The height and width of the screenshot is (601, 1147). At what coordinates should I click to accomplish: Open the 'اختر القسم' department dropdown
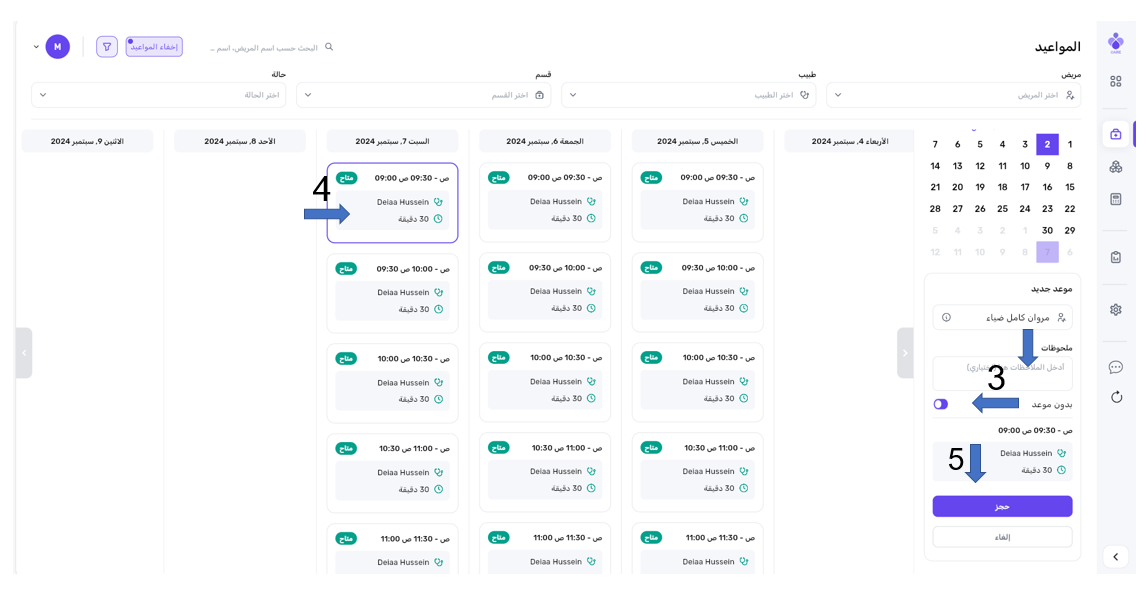[424, 95]
